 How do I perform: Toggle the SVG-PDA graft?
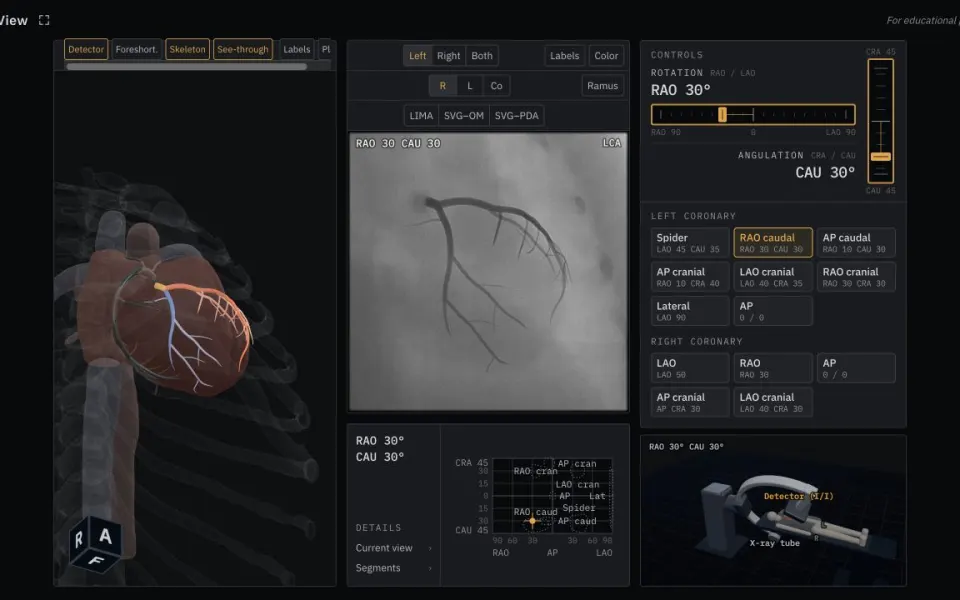click(517, 116)
